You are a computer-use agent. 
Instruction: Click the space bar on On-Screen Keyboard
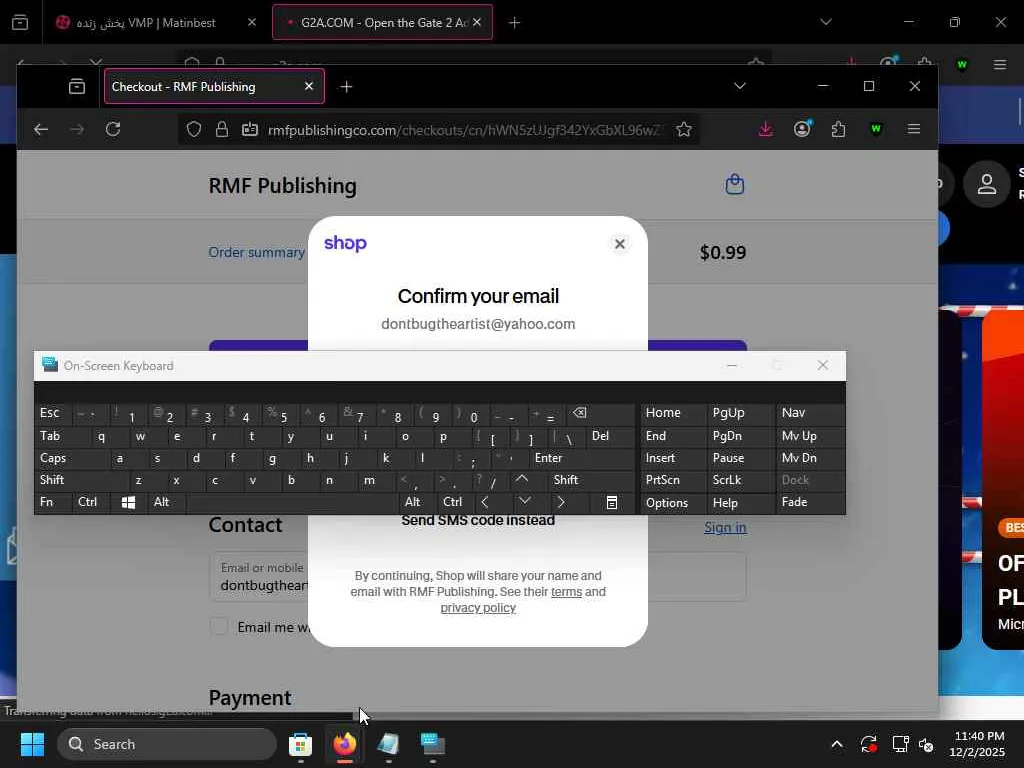[x=292, y=502]
